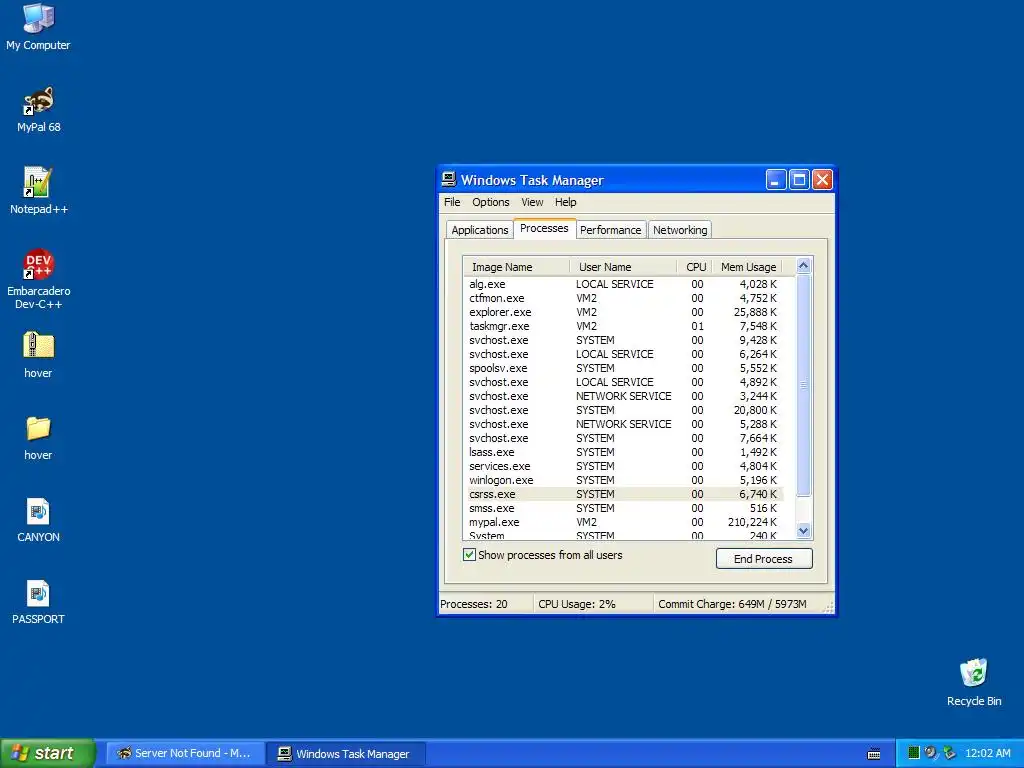Open the Options menu
This screenshot has width=1024, height=768.
click(x=490, y=202)
